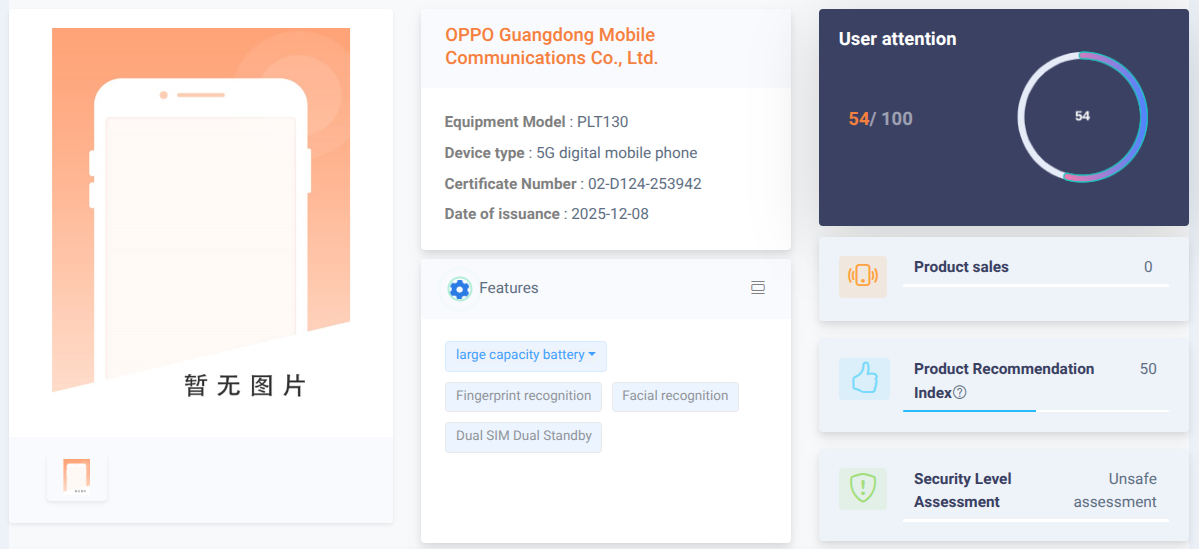Image resolution: width=1199 pixels, height=549 pixels.
Task: Click the collapse icon in Features header
Action: 758,288
